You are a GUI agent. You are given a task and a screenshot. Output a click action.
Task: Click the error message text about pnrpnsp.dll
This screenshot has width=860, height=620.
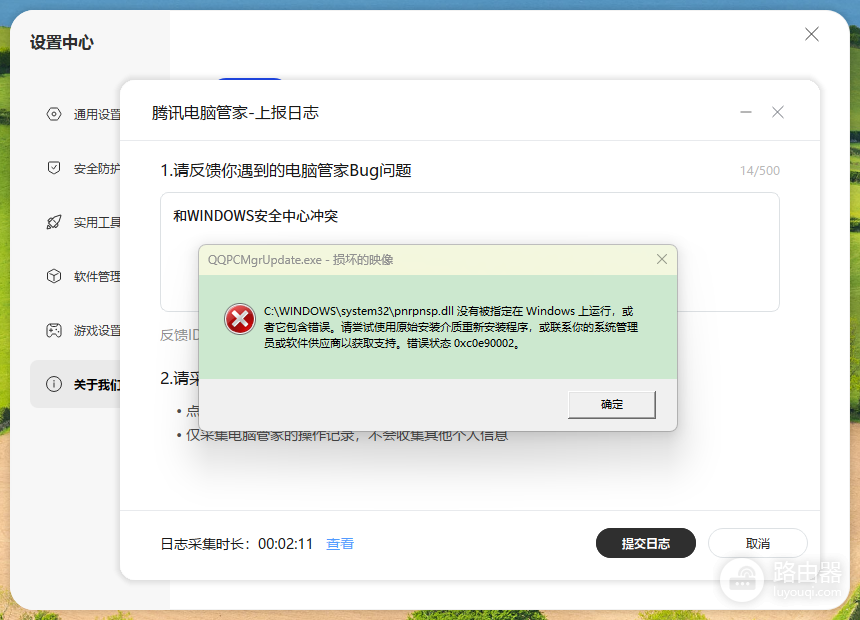pyautogui.click(x=450, y=327)
